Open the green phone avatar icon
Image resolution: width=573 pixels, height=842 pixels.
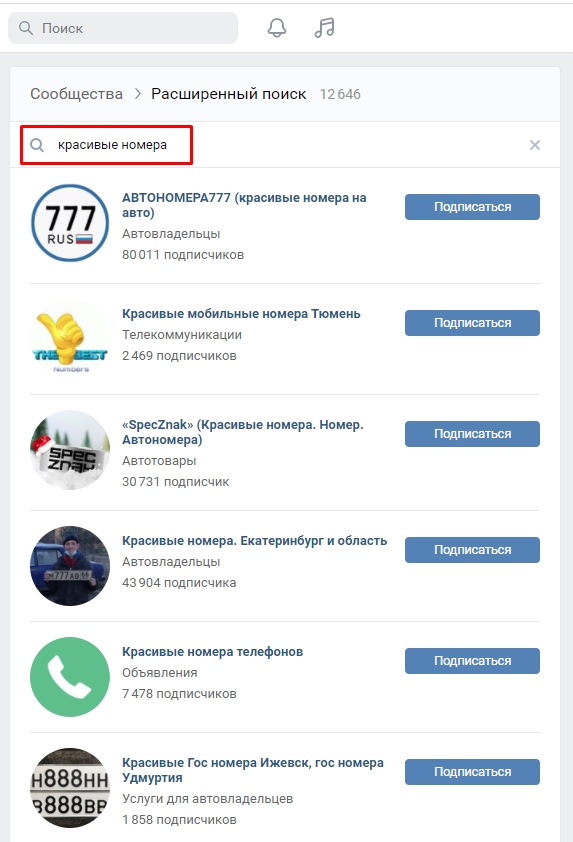coord(70,677)
